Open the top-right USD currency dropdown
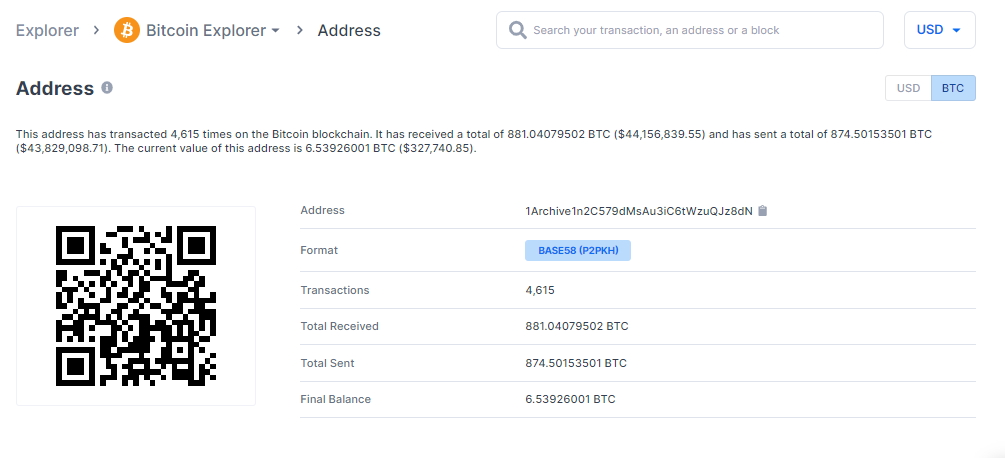This screenshot has height=458, width=1005. point(939,30)
